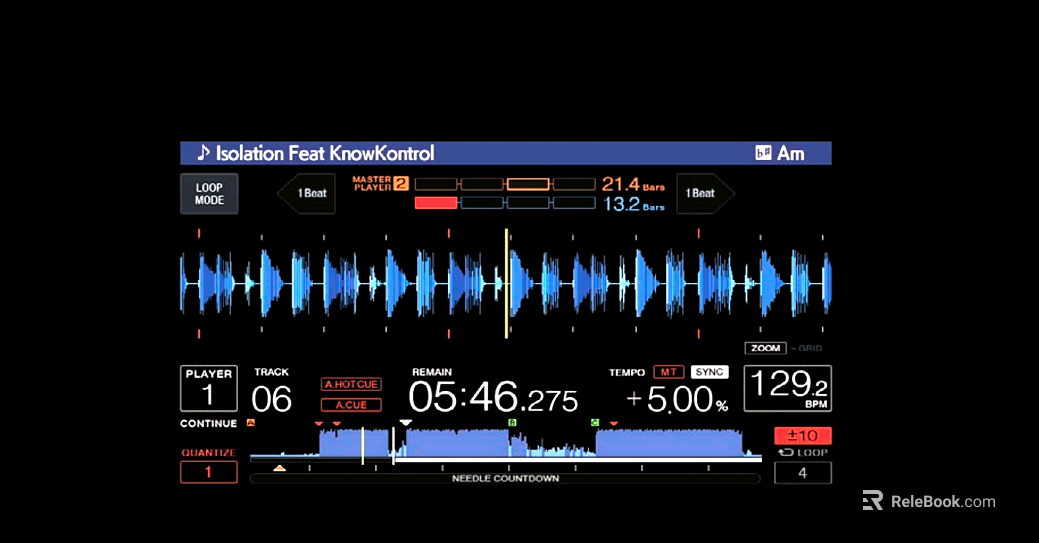Image resolution: width=1039 pixels, height=543 pixels.
Task: Change the ±10 tempo range
Action: pos(802,436)
